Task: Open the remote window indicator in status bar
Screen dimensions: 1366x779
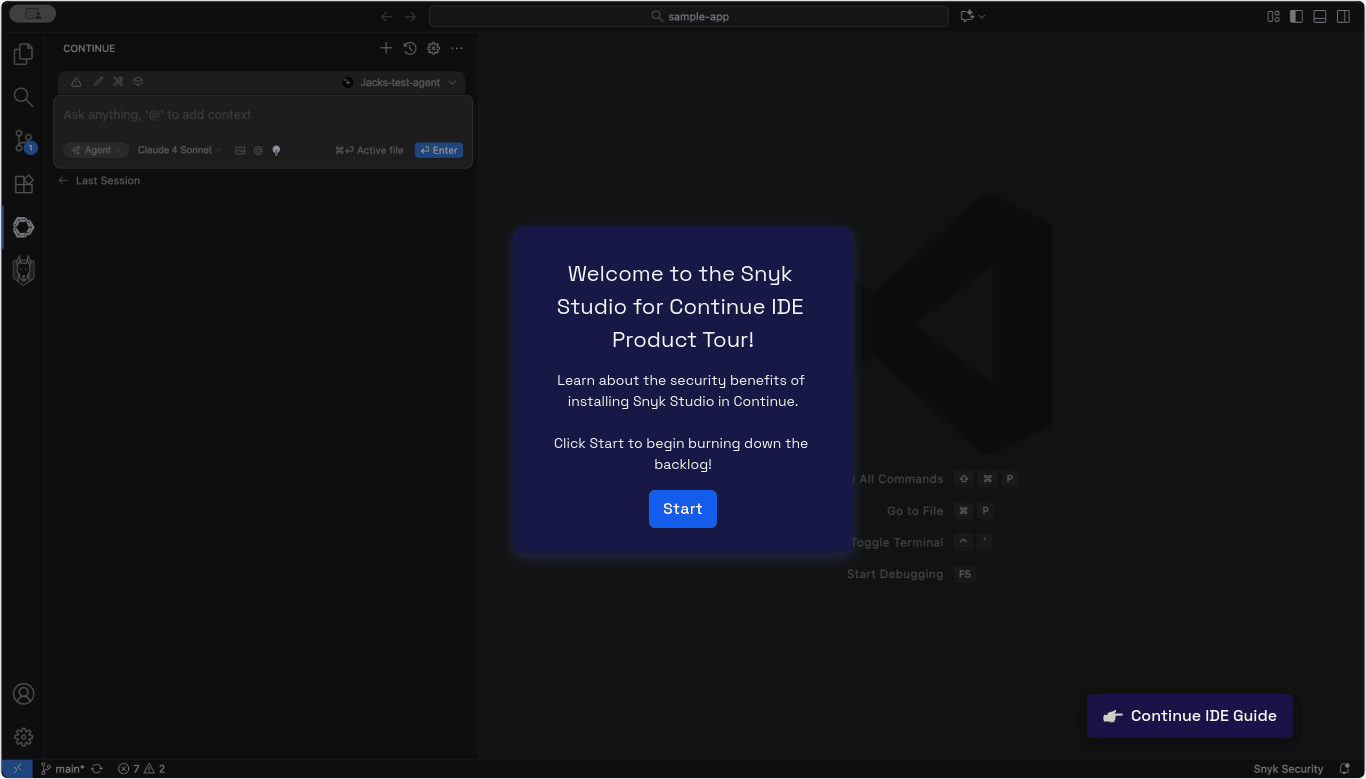Action: (x=17, y=769)
